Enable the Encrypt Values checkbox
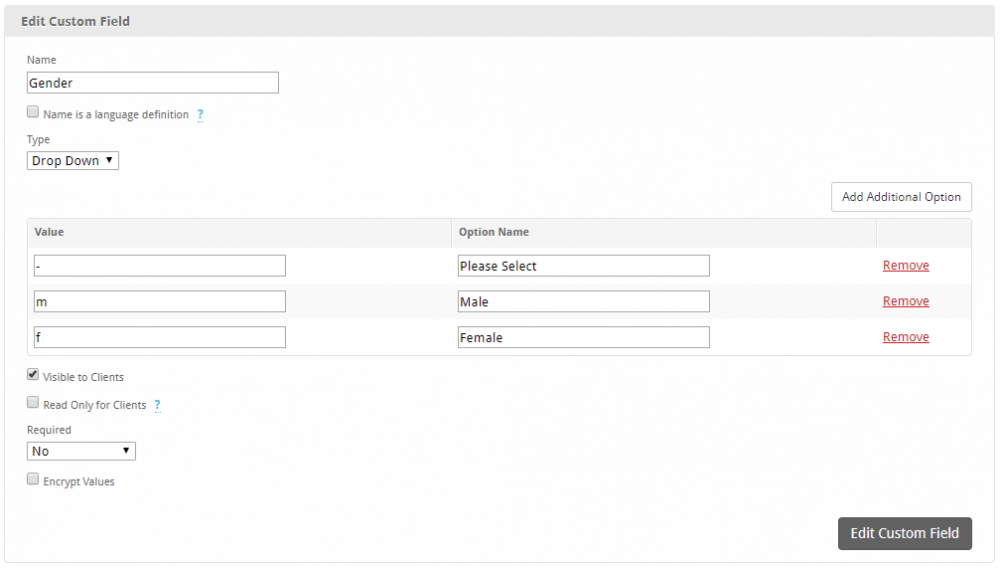The height and width of the screenshot is (568, 1000). 33,479
